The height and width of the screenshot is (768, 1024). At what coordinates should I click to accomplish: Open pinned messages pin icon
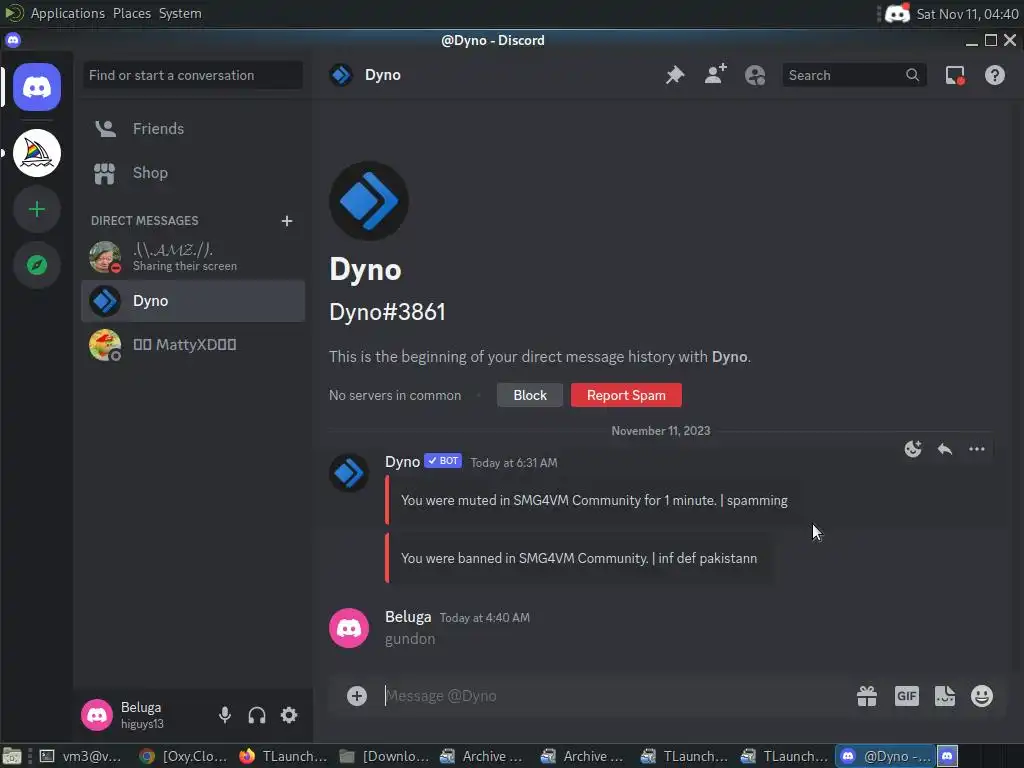[675, 75]
